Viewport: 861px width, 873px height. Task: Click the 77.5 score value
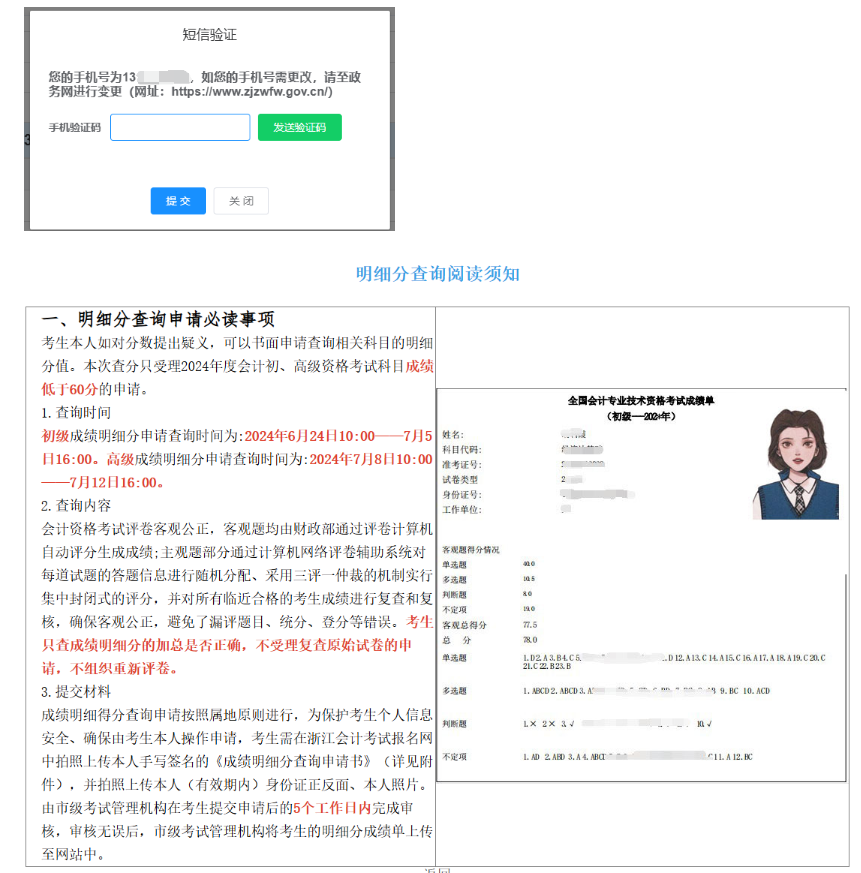click(530, 625)
